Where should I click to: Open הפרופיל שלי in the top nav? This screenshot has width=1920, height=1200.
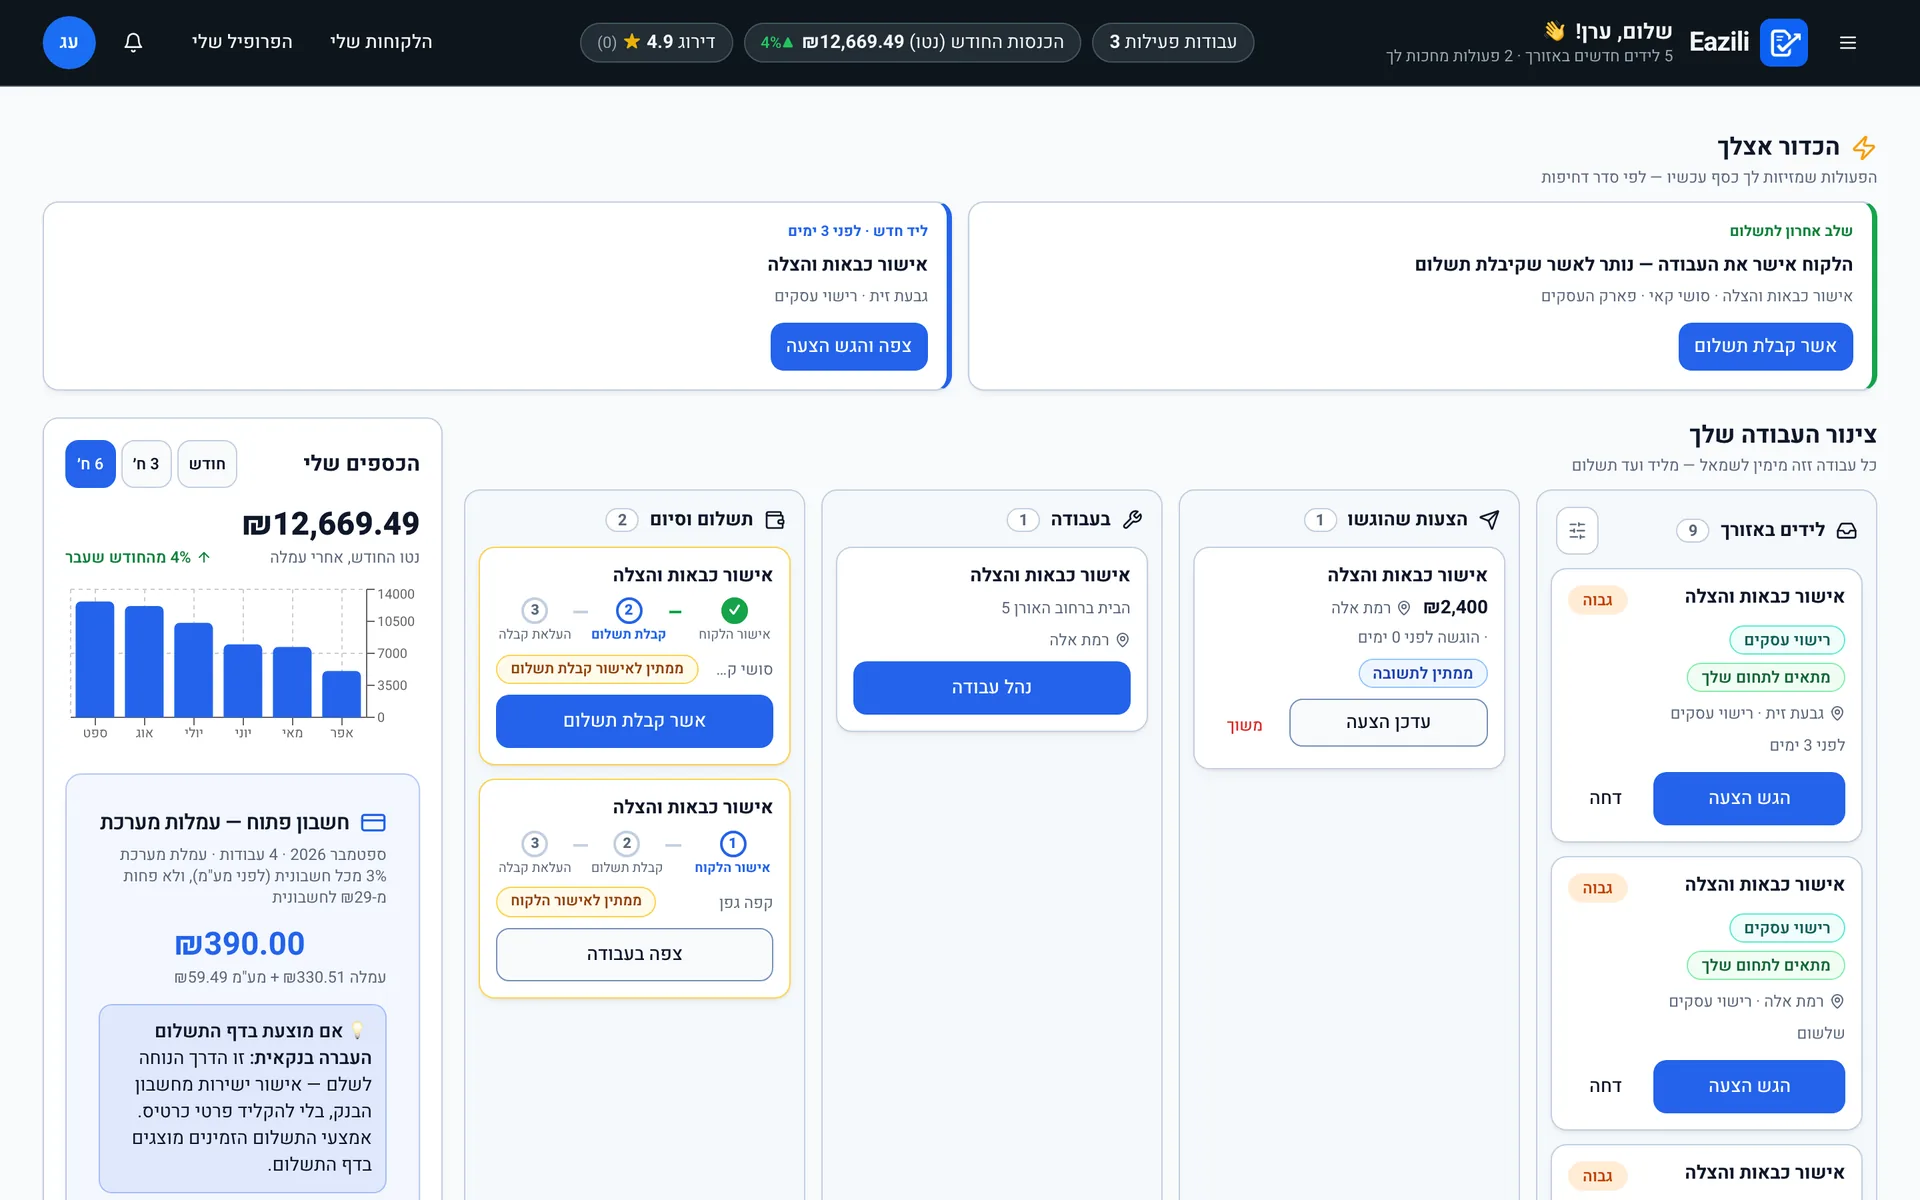point(242,42)
